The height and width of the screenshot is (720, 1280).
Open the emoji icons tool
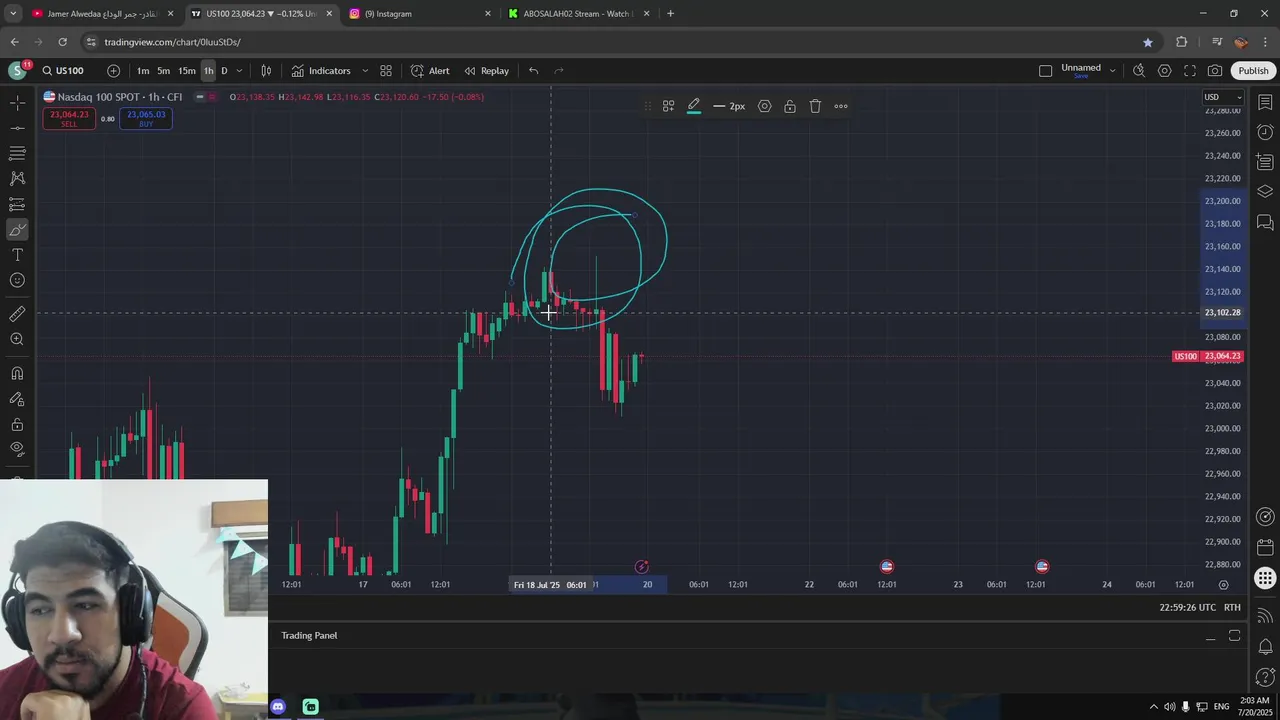[x=17, y=280]
